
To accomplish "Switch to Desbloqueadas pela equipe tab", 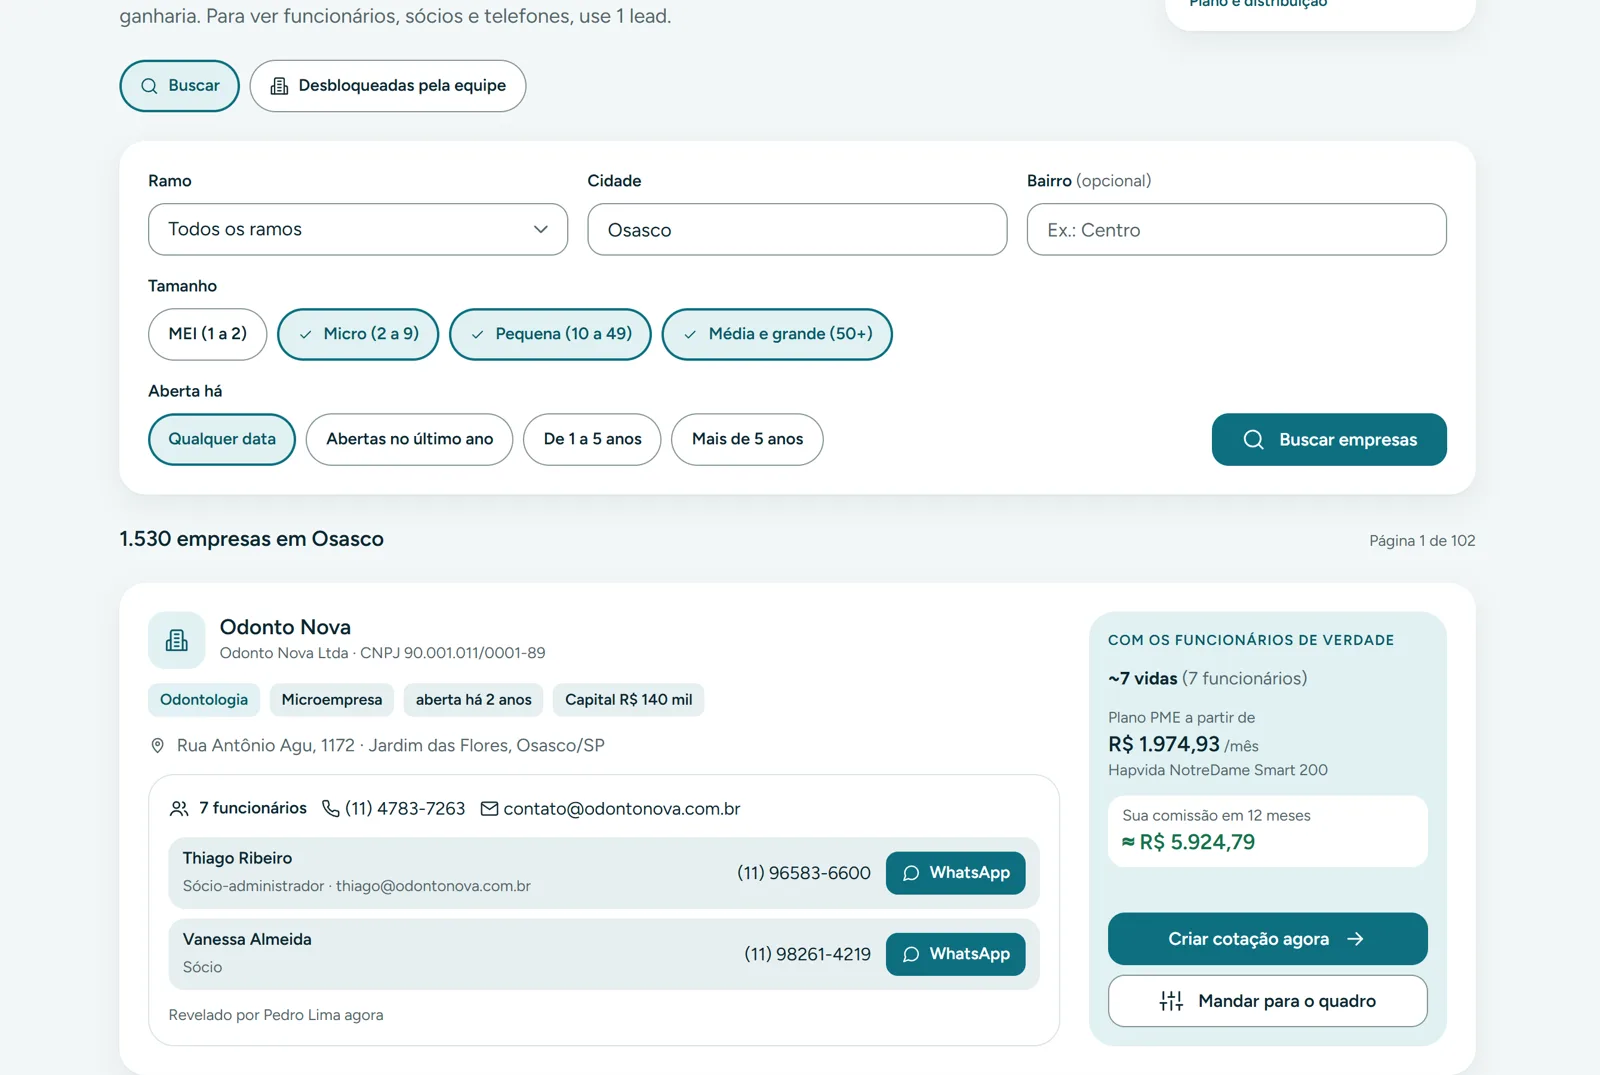I will (388, 86).
